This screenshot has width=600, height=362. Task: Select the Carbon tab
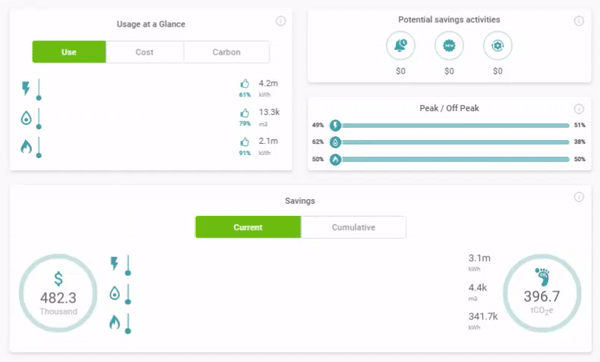click(x=227, y=52)
